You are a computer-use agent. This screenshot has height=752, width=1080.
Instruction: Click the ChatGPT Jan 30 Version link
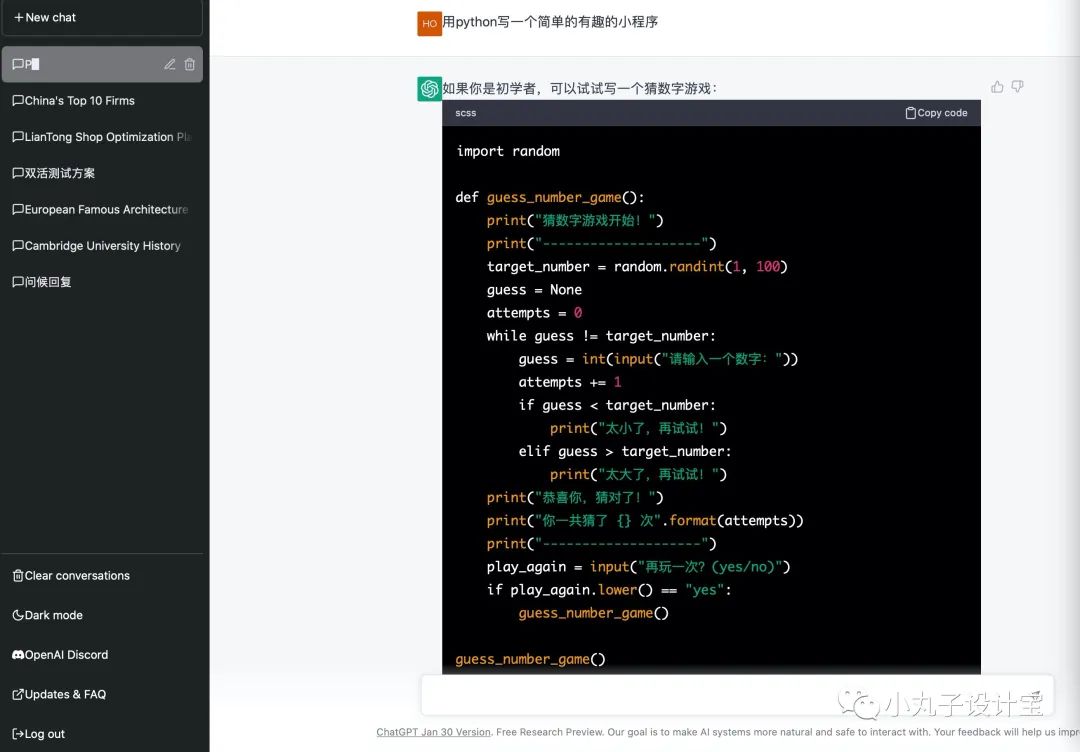click(x=433, y=732)
